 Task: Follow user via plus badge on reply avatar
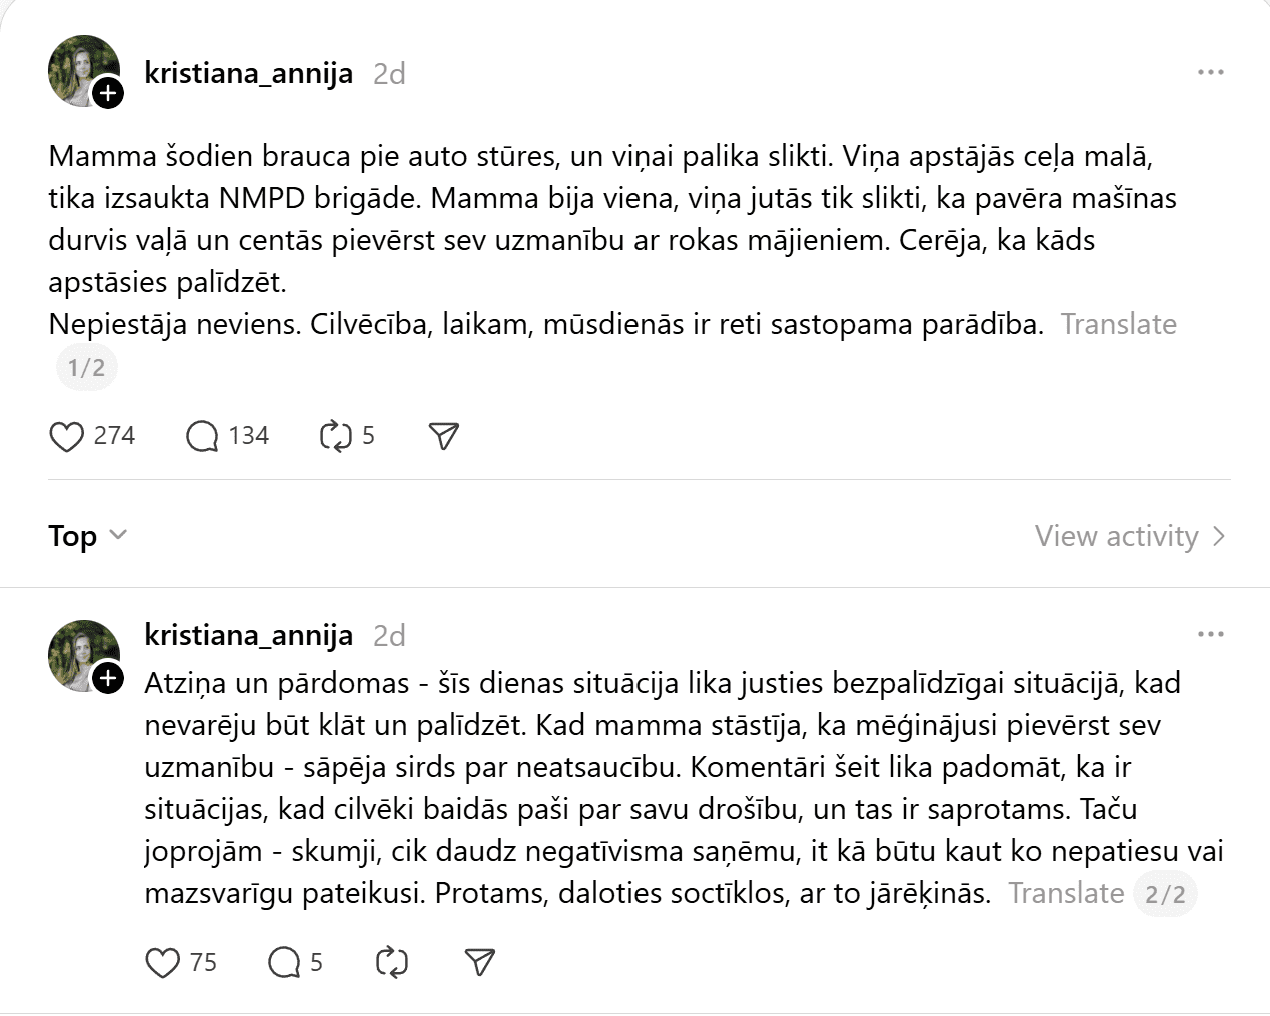107,679
